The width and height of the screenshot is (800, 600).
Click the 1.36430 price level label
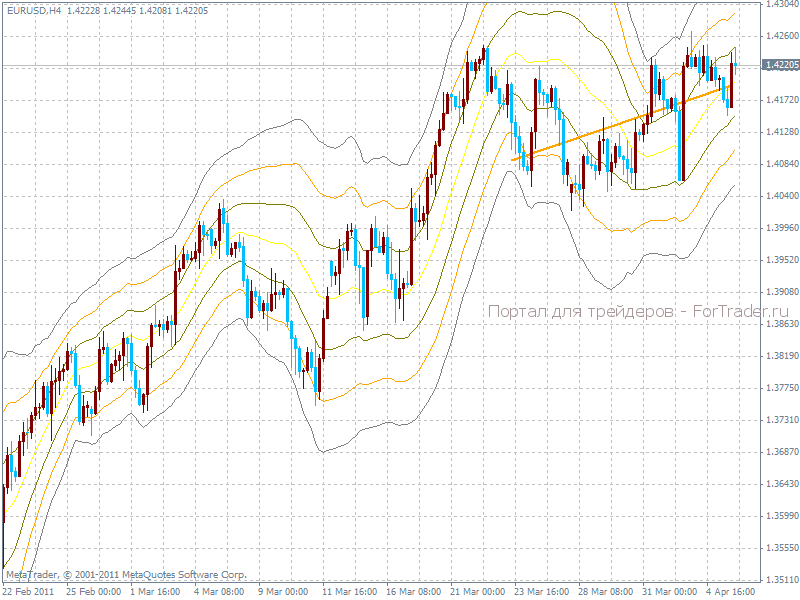pyautogui.click(x=780, y=484)
